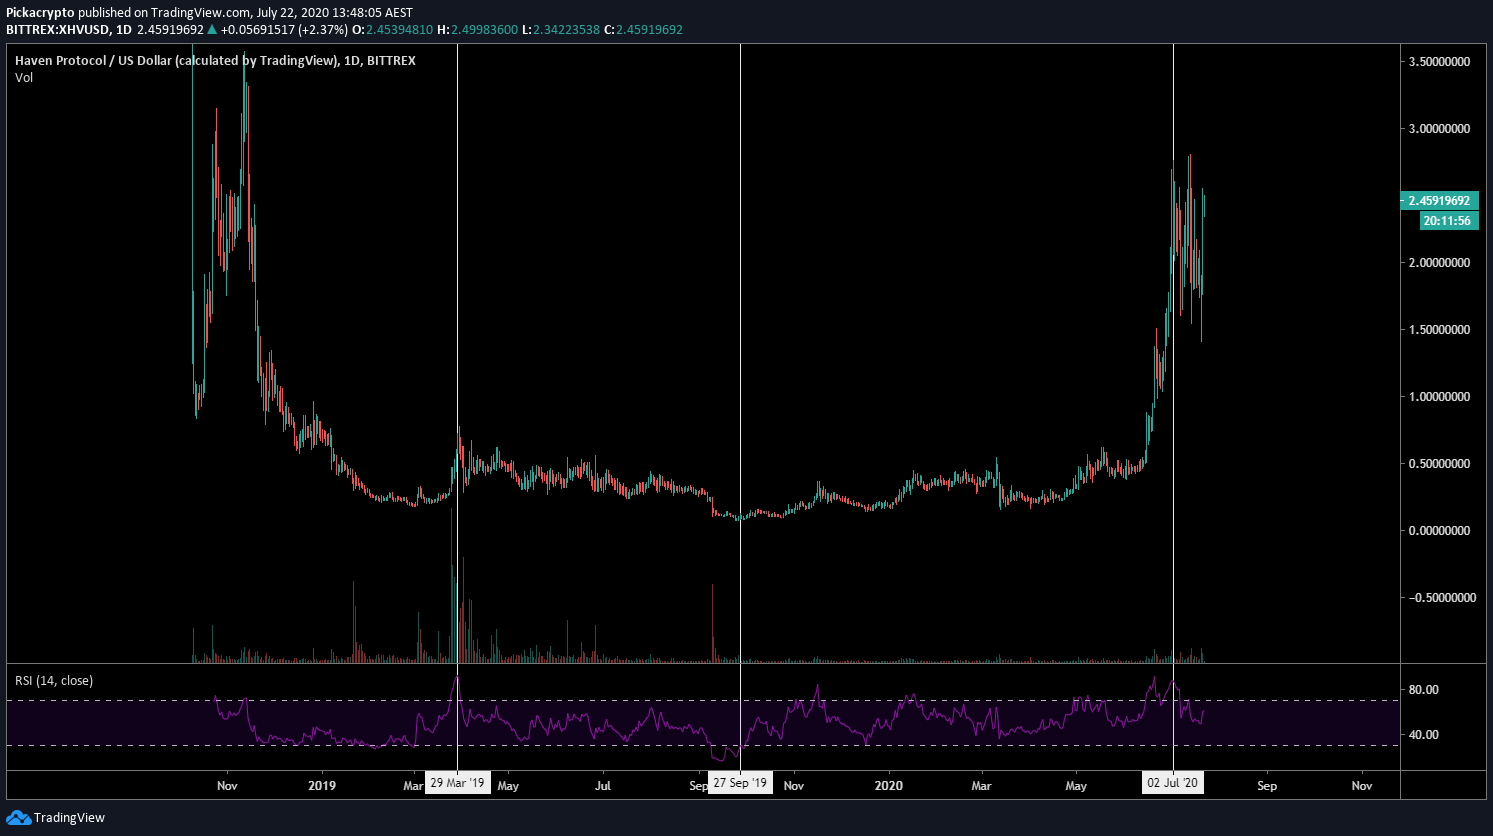Click the C:2.45919692 close value
1493x836 pixels.
point(643,30)
